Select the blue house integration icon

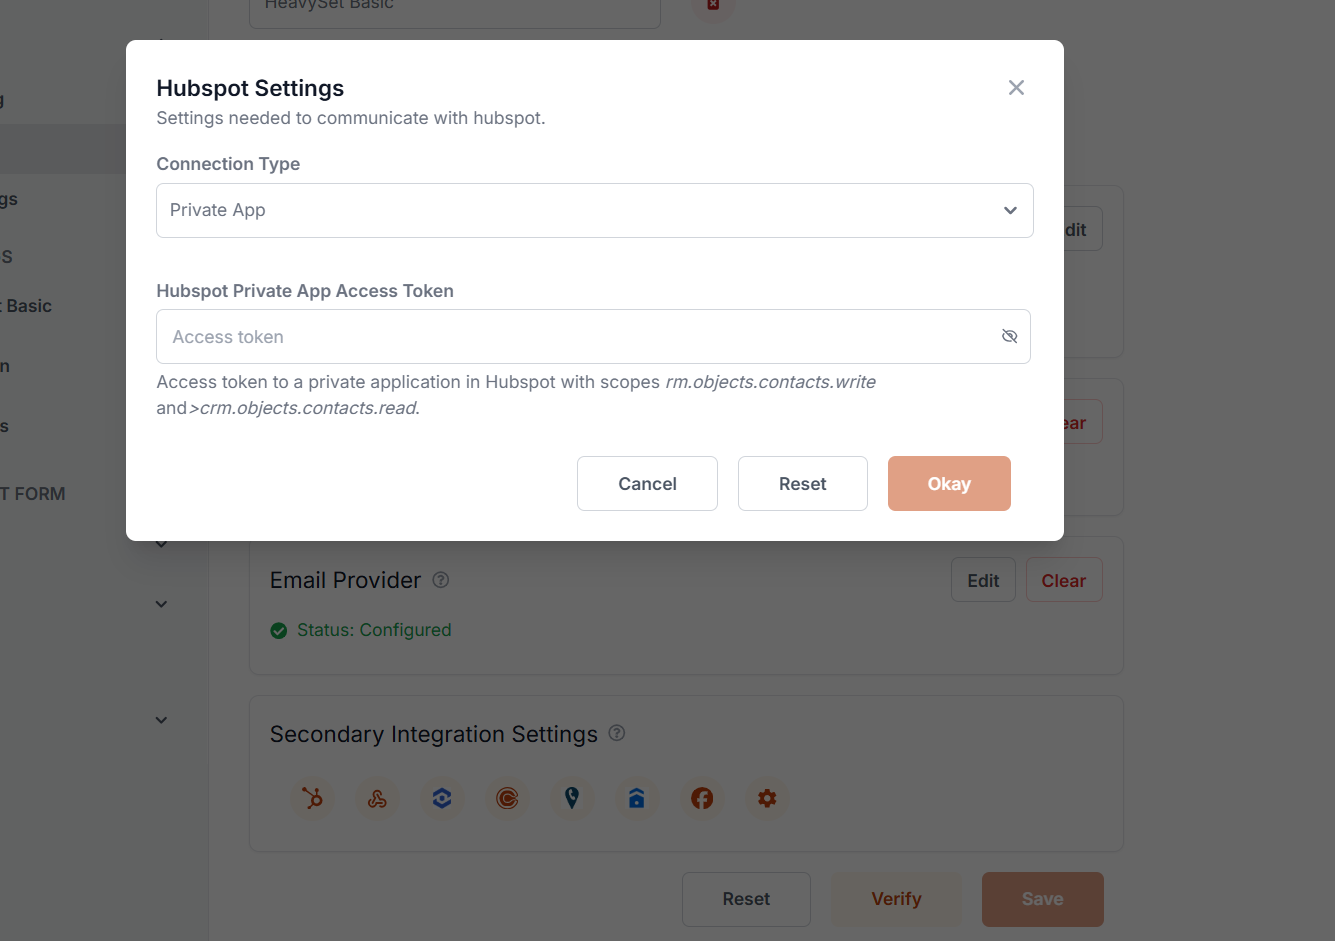tap(637, 798)
